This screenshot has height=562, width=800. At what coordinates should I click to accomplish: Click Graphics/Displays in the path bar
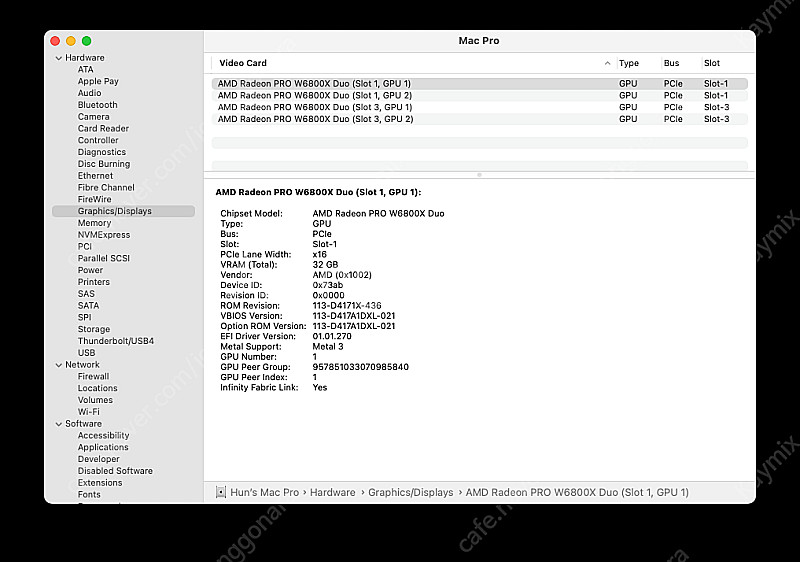[411, 492]
